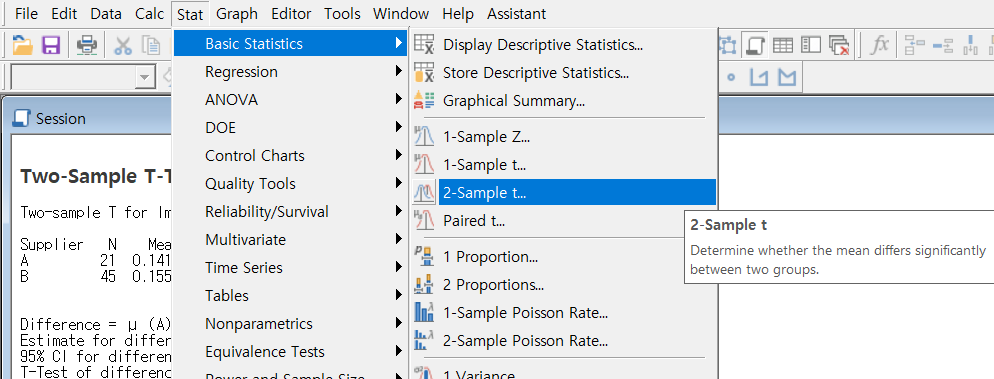The width and height of the screenshot is (994, 379).
Task: Click the Supplier B row with N 45
Action: (x=96, y=276)
